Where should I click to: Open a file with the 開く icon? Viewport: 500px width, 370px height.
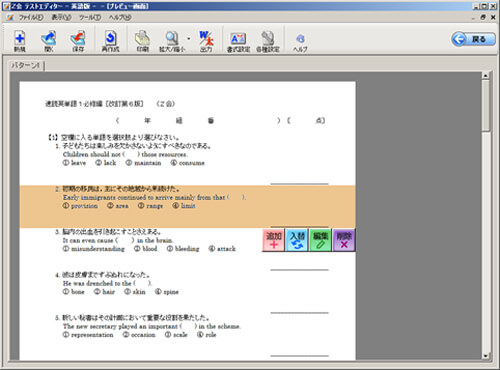pyautogui.click(x=49, y=41)
